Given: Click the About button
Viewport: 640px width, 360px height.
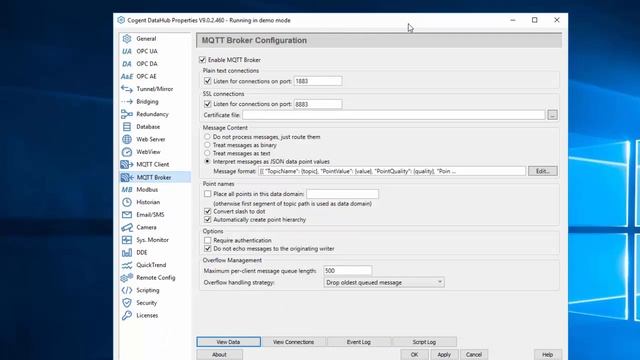Looking at the screenshot, I should (220, 355).
